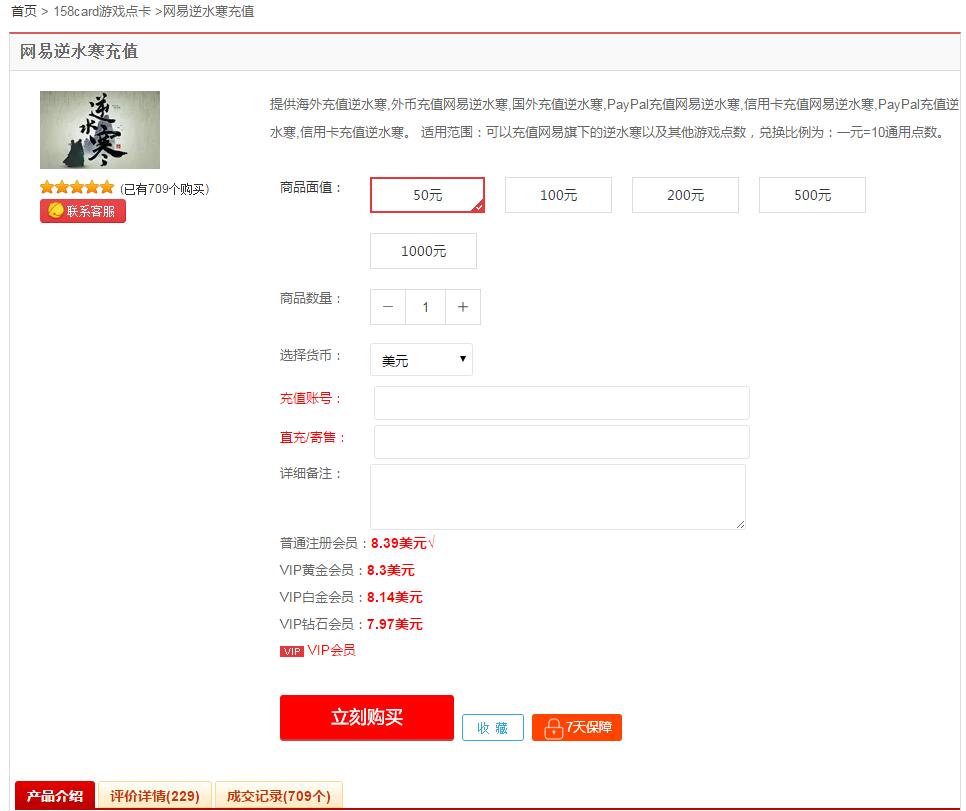
Task: Go to 首页 breadcrumb link
Action: click(24, 12)
